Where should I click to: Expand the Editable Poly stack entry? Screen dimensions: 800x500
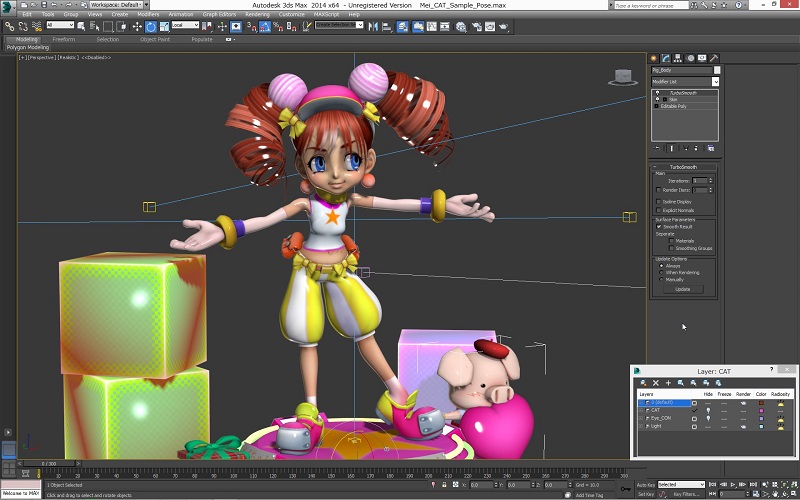pos(657,106)
